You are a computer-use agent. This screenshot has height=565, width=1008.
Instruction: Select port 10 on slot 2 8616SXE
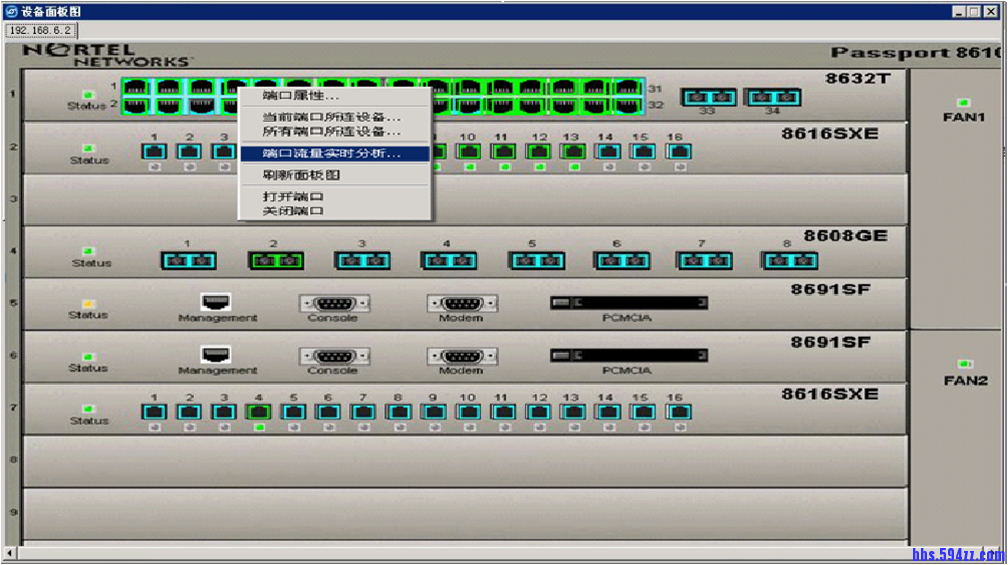click(x=469, y=152)
